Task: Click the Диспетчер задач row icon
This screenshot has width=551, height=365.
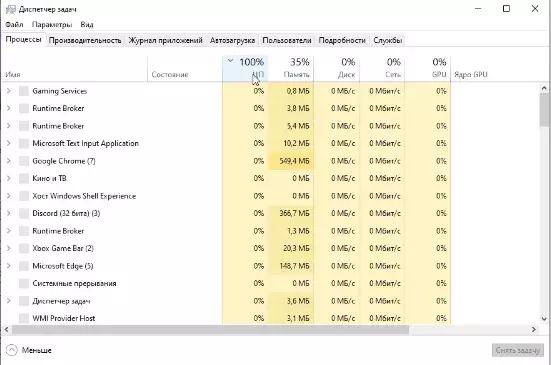Action: [x=24, y=301]
